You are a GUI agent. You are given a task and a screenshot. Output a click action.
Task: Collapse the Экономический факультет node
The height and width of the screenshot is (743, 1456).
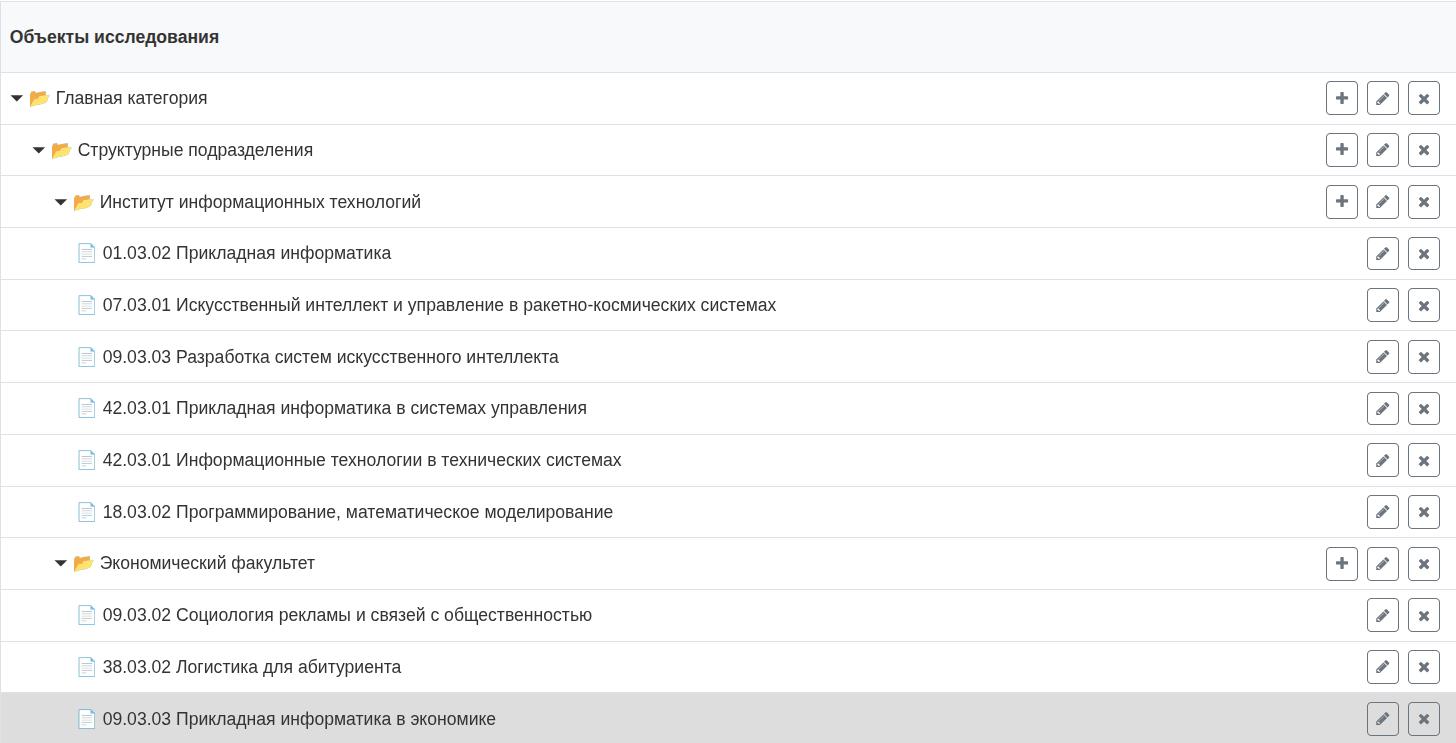pyautogui.click(x=60, y=564)
